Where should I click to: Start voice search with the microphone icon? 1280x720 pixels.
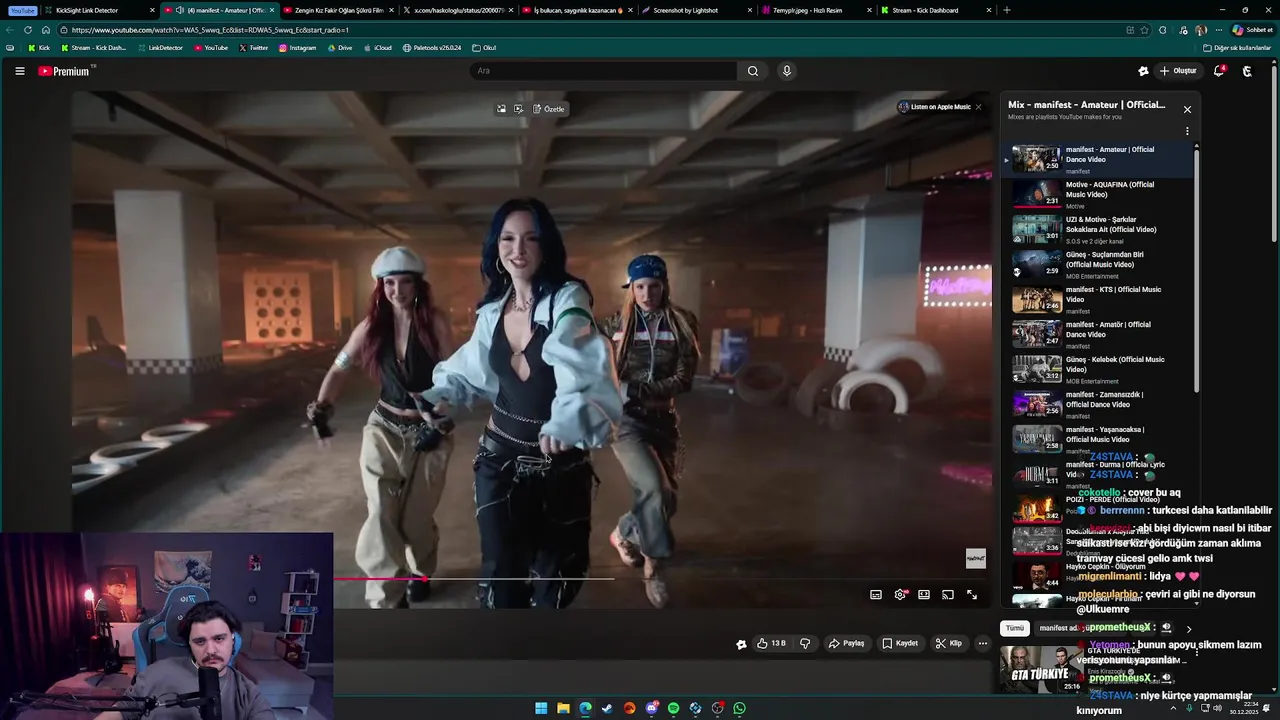coord(787,71)
